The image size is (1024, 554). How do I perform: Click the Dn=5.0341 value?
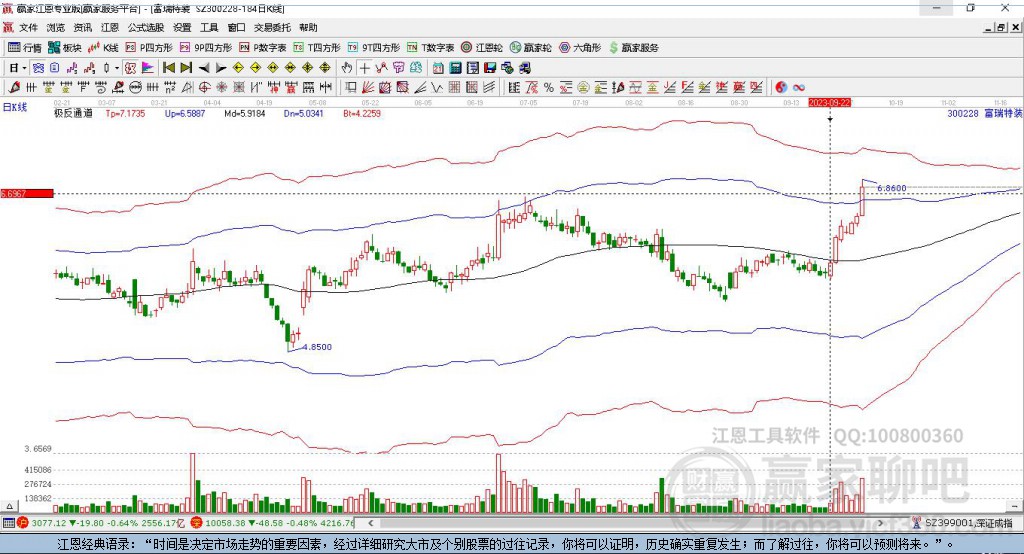coord(304,114)
